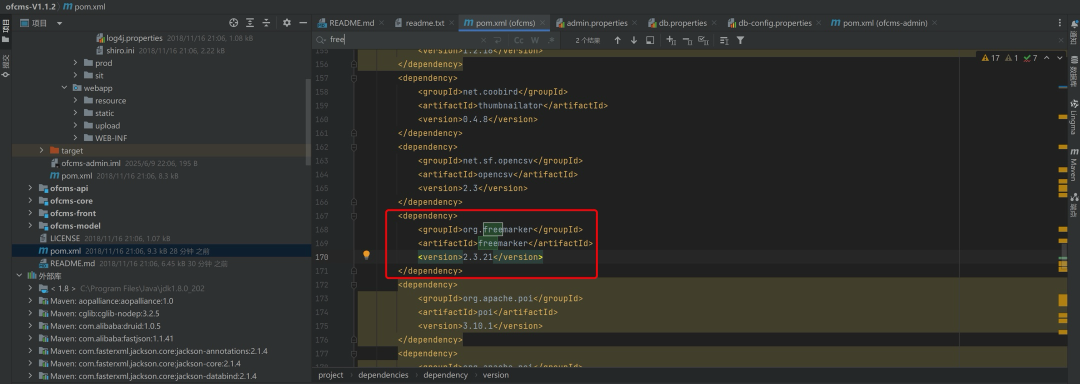The height and width of the screenshot is (384, 1080).
Task: Select ofcms-admin.iml file
Action: [x=90, y=163]
